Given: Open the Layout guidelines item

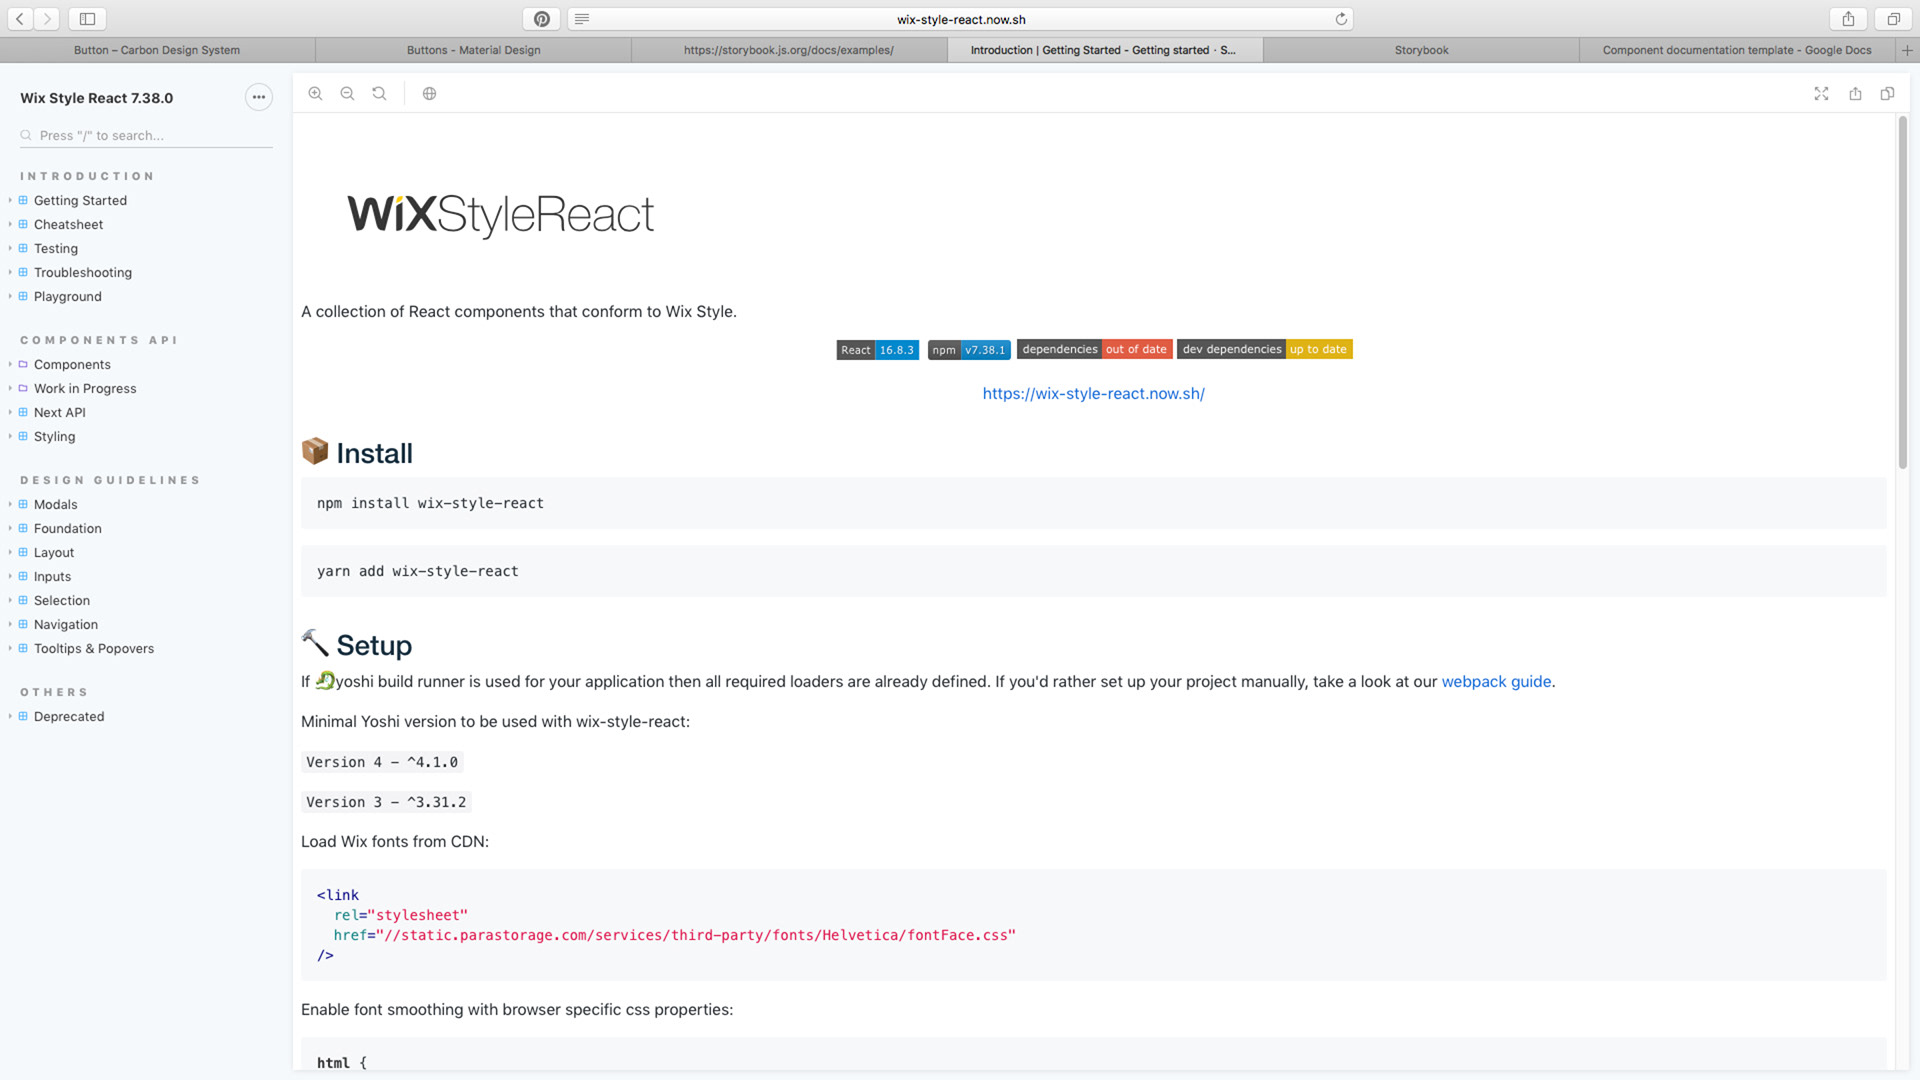Looking at the screenshot, I should pos(54,552).
